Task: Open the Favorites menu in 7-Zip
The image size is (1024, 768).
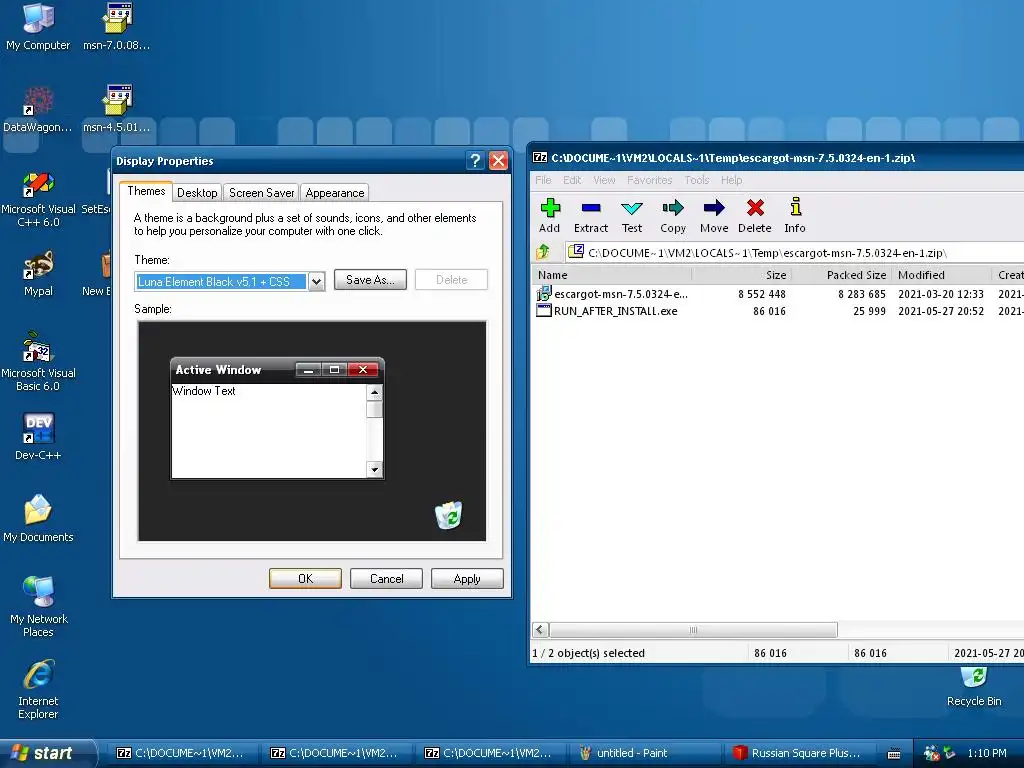Action: point(649,180)
